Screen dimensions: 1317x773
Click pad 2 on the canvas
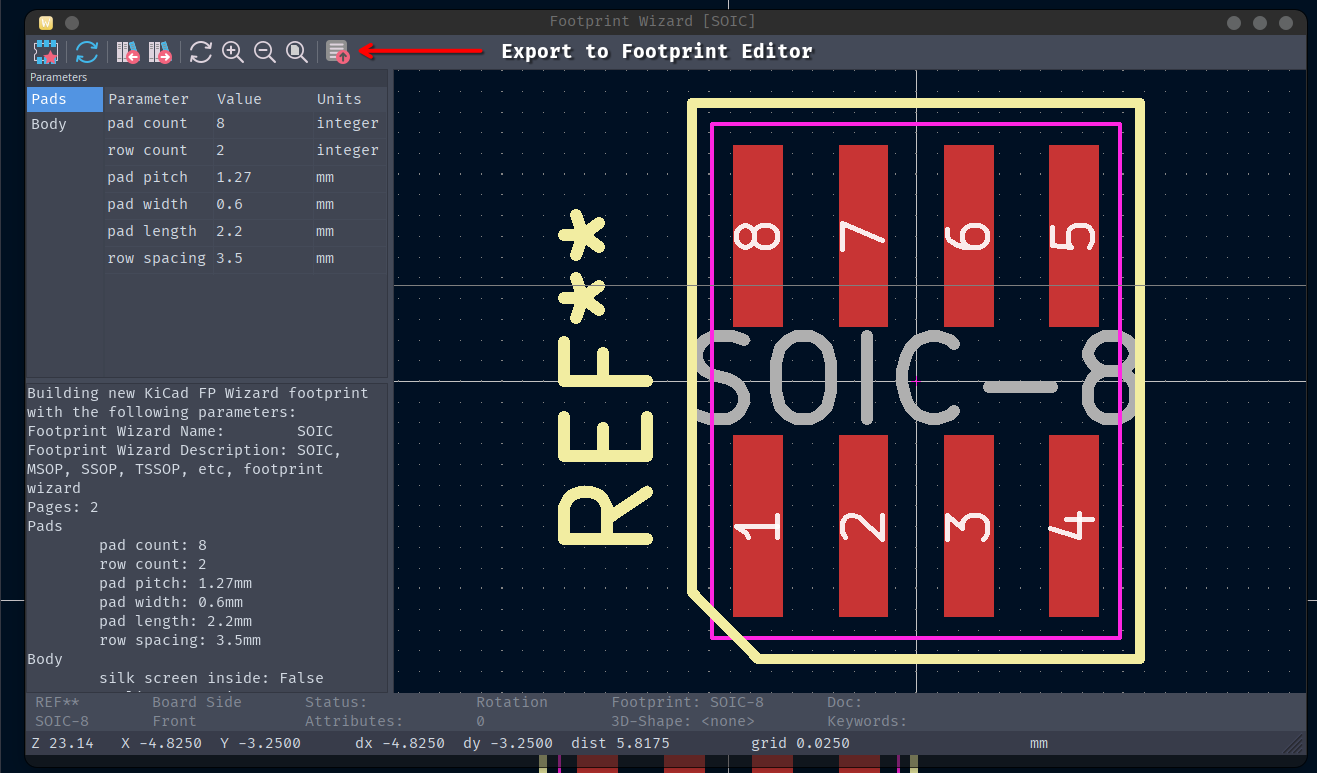coord(863,526)
